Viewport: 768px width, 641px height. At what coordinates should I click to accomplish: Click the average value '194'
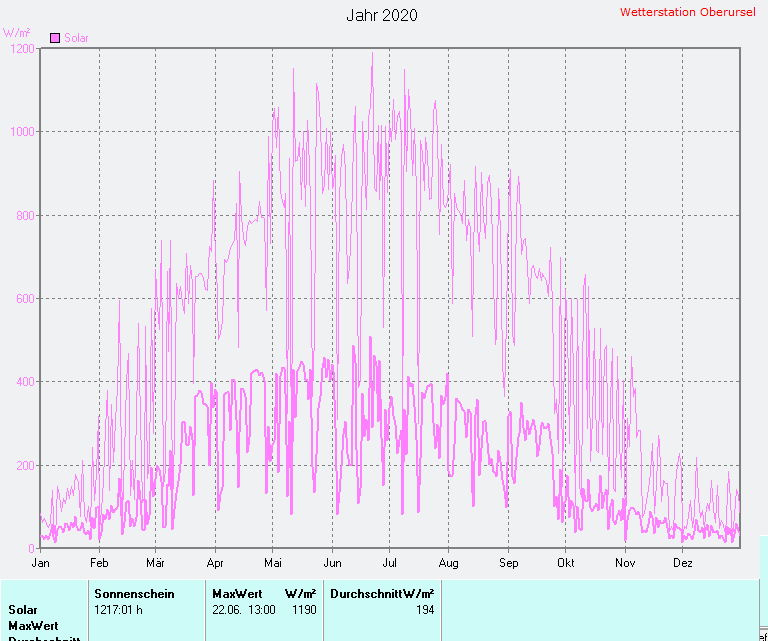coord(425,610)
